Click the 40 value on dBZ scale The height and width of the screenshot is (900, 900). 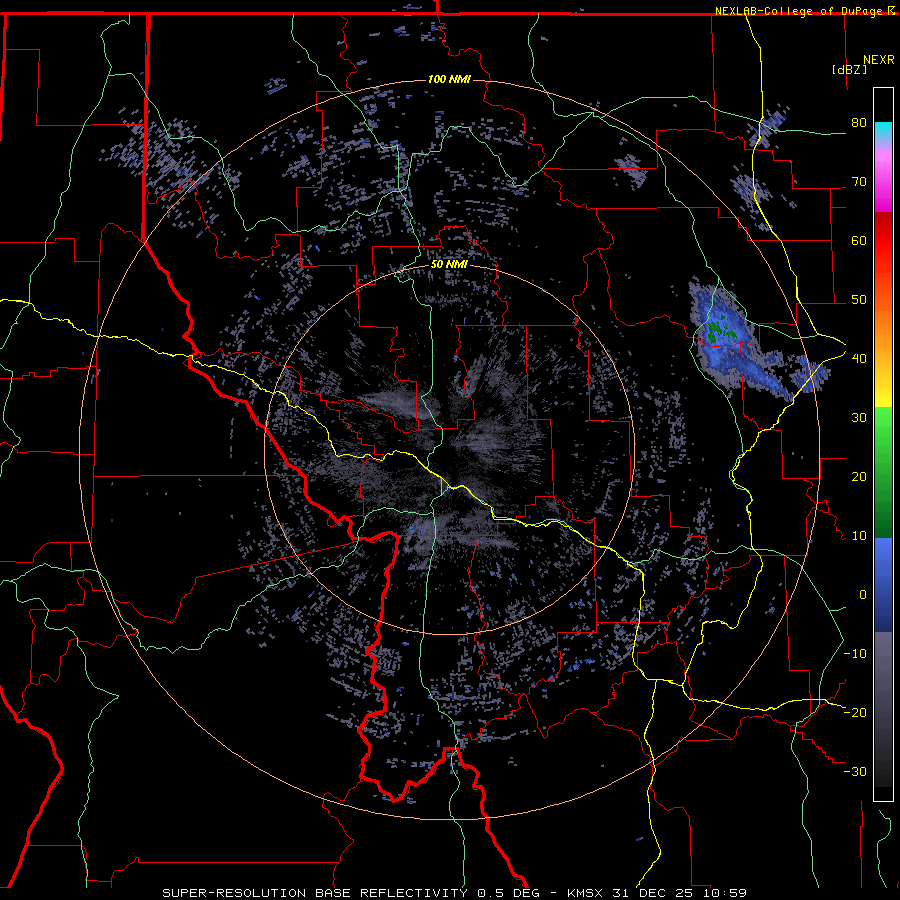click(x=859, y=358)
